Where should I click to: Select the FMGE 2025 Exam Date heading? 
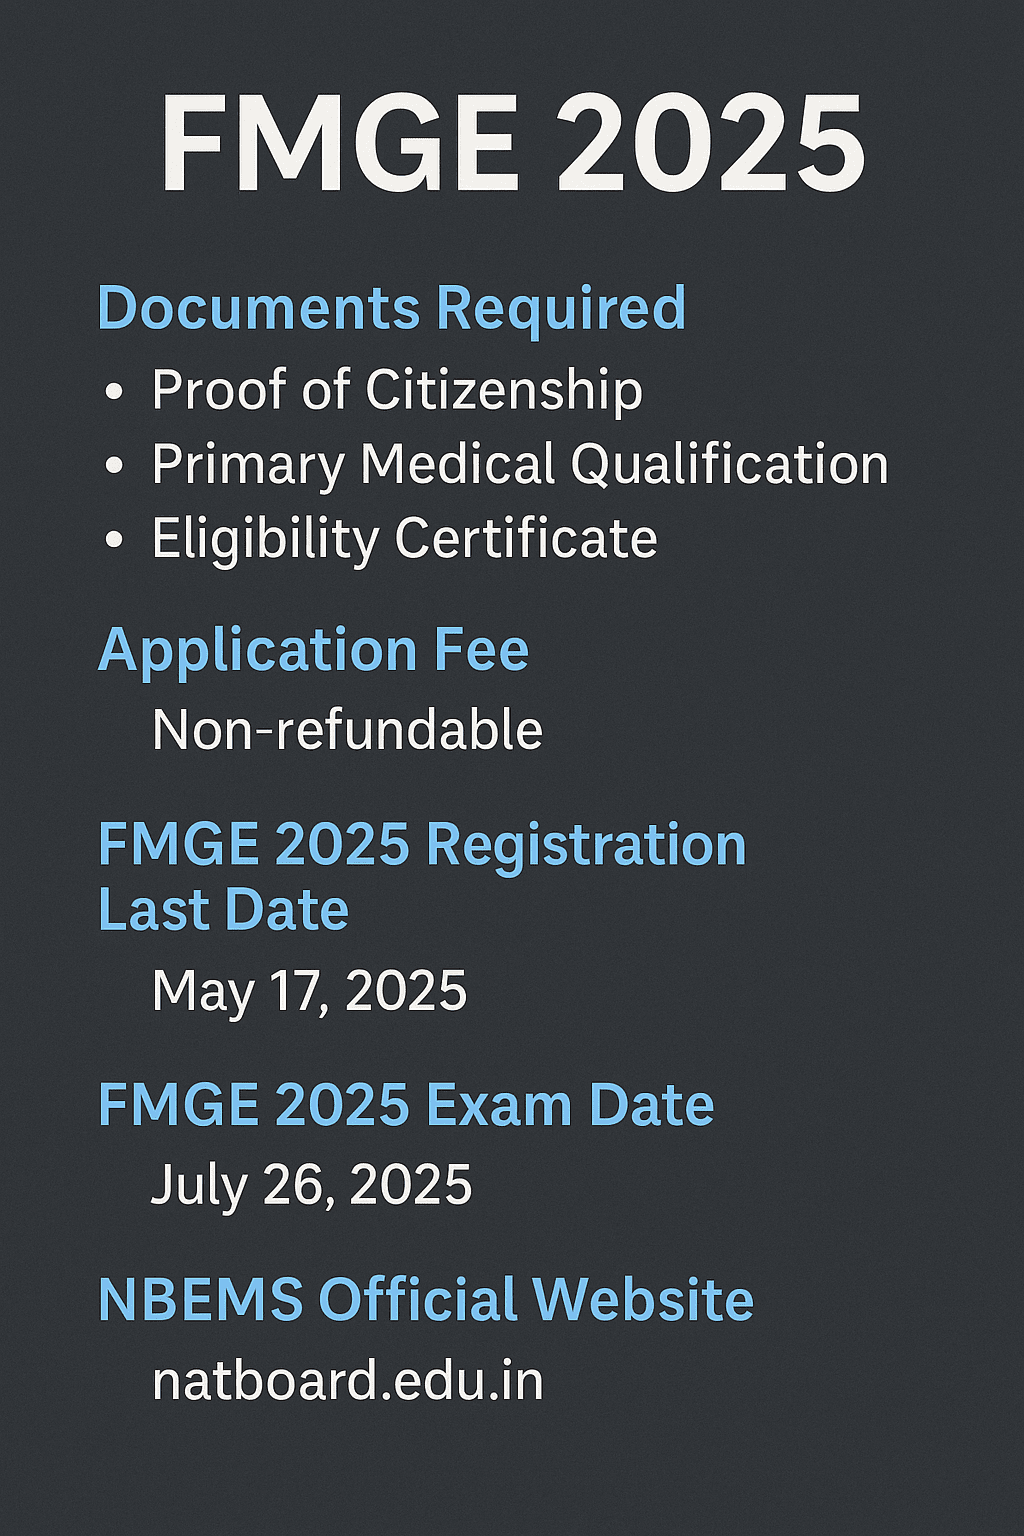[406, 1105]
